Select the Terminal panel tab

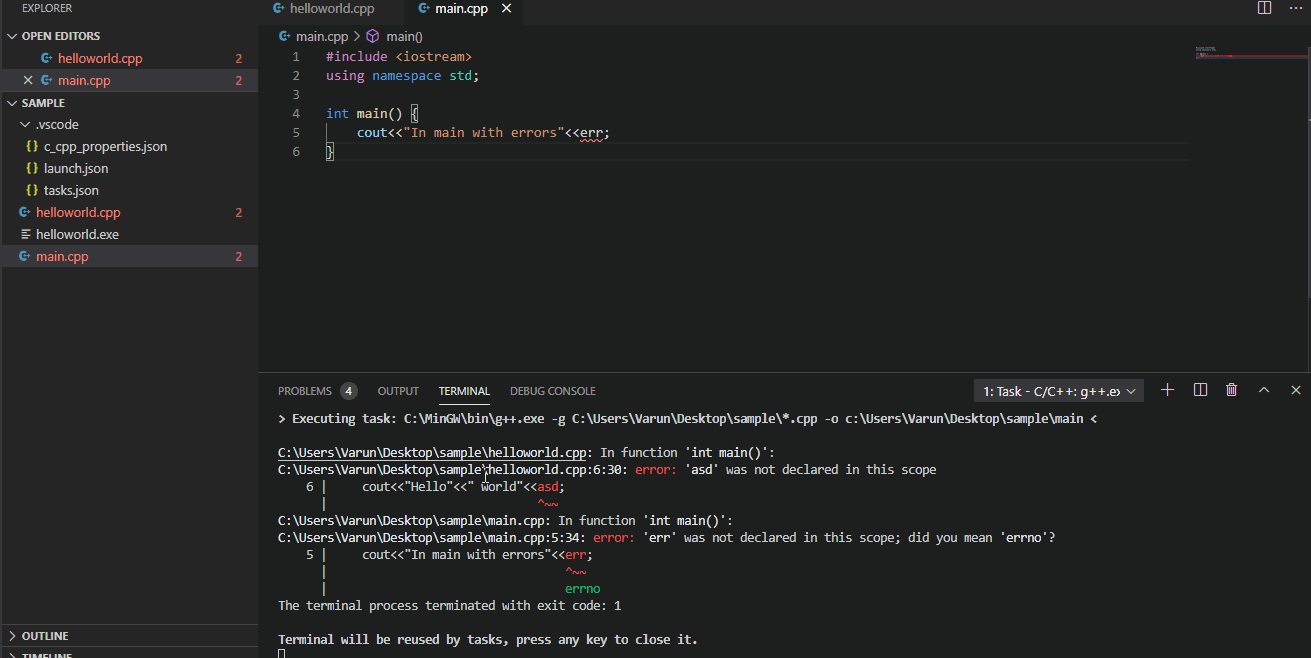464,391
